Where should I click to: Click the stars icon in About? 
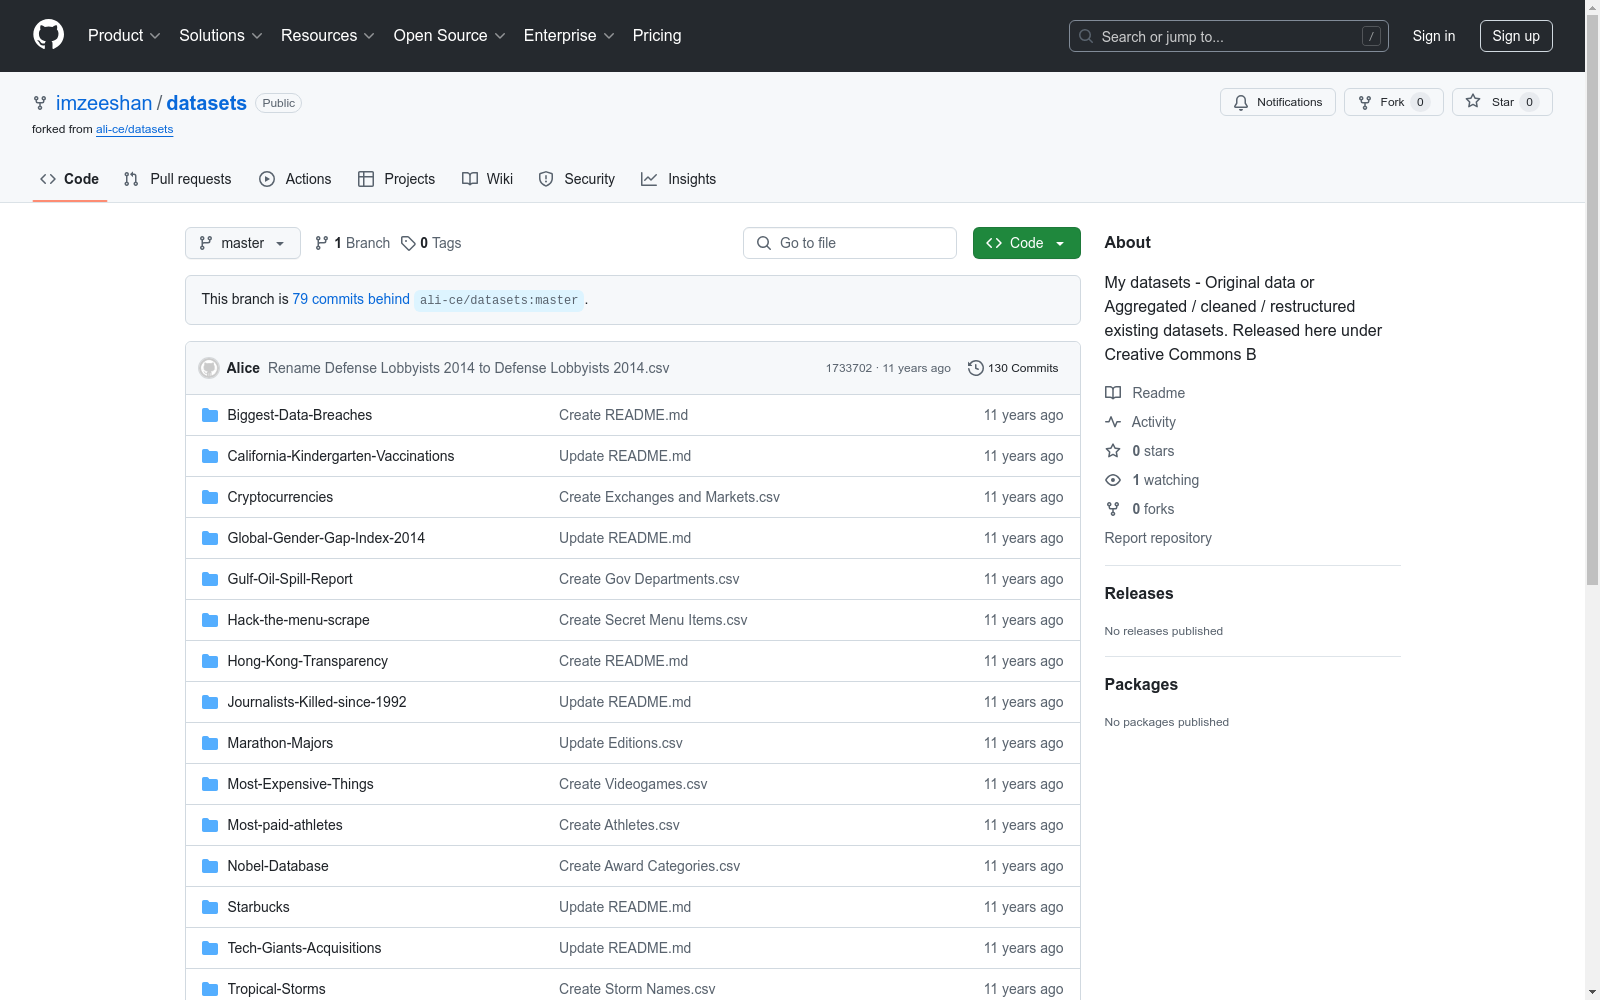point(1113,451)
